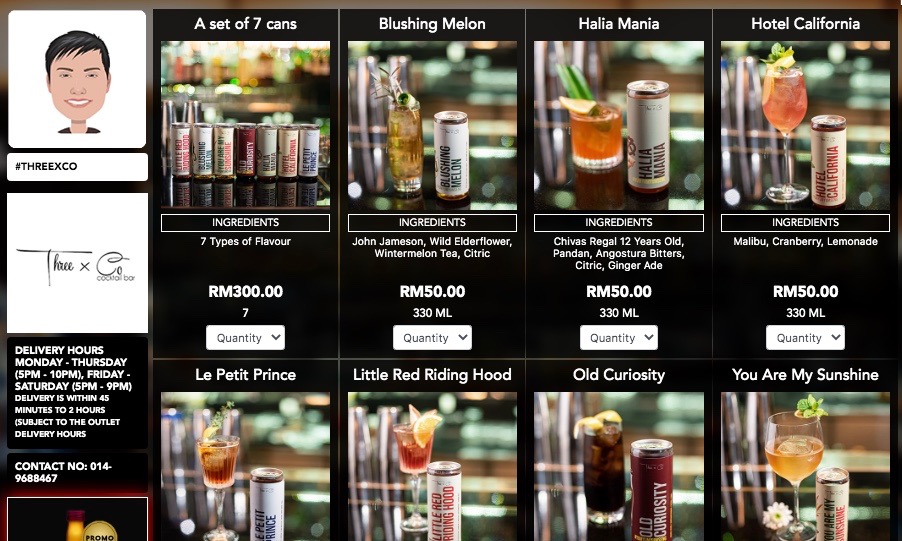Click the Blushing Melon product photo

click(x=432, y=125)
